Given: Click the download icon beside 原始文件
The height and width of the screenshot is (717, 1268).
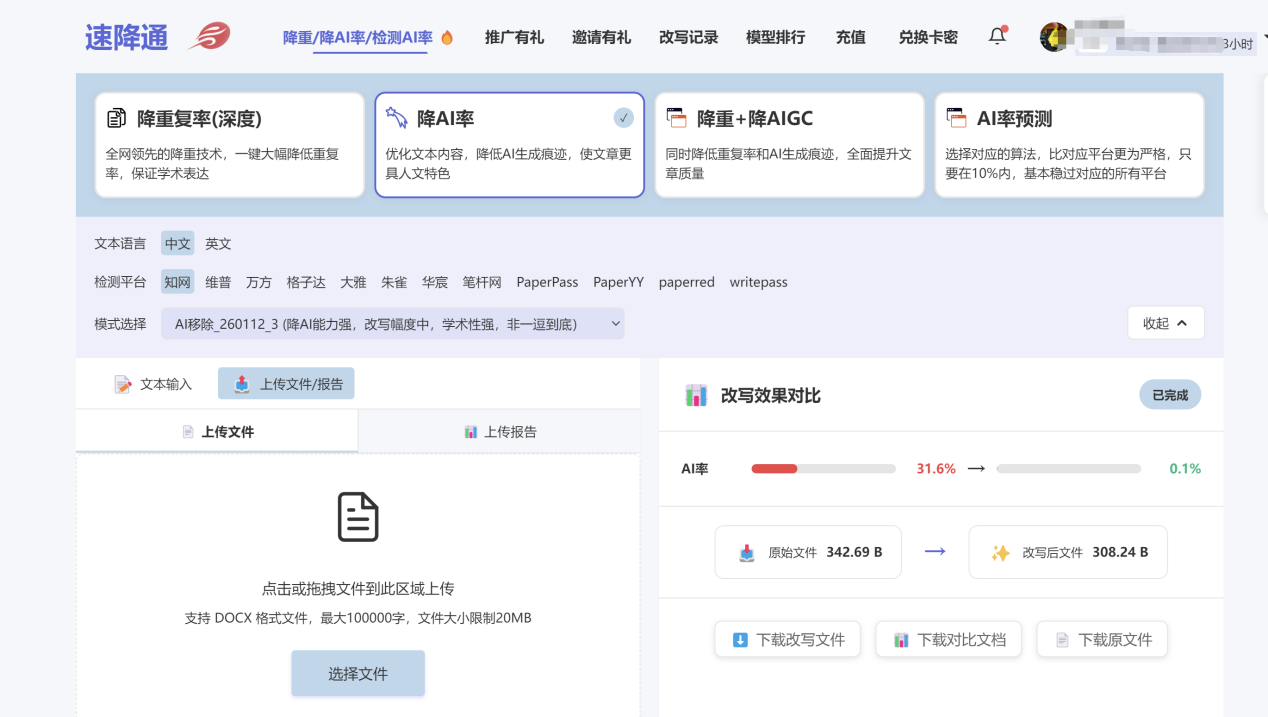Looking at the screenshot, I should tap(747, 553).
